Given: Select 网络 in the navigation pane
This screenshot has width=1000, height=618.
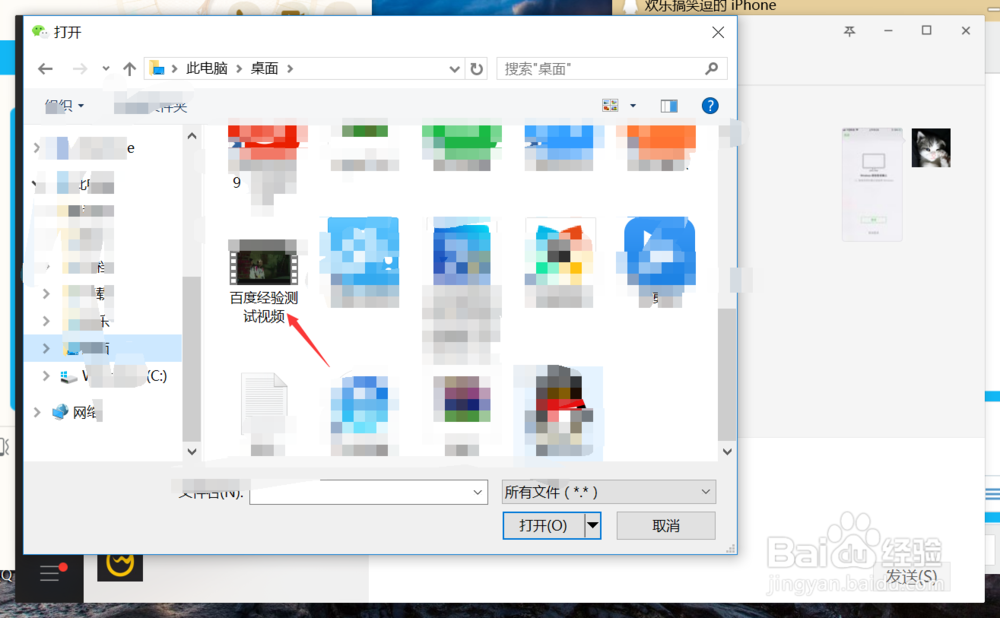Looking at the screenshot, I should pos(77,413).
